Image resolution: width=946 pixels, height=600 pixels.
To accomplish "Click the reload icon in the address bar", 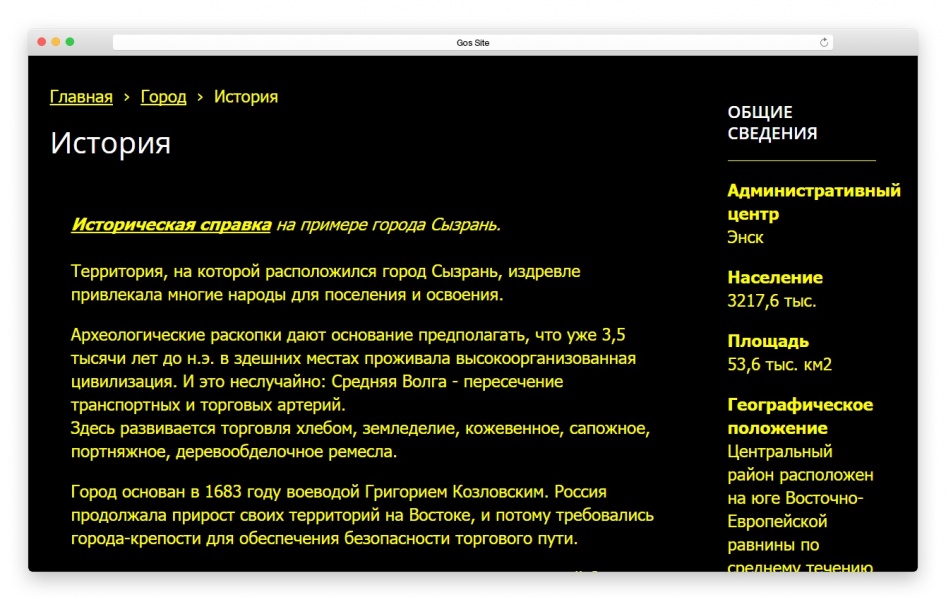I will click(824, 42).
